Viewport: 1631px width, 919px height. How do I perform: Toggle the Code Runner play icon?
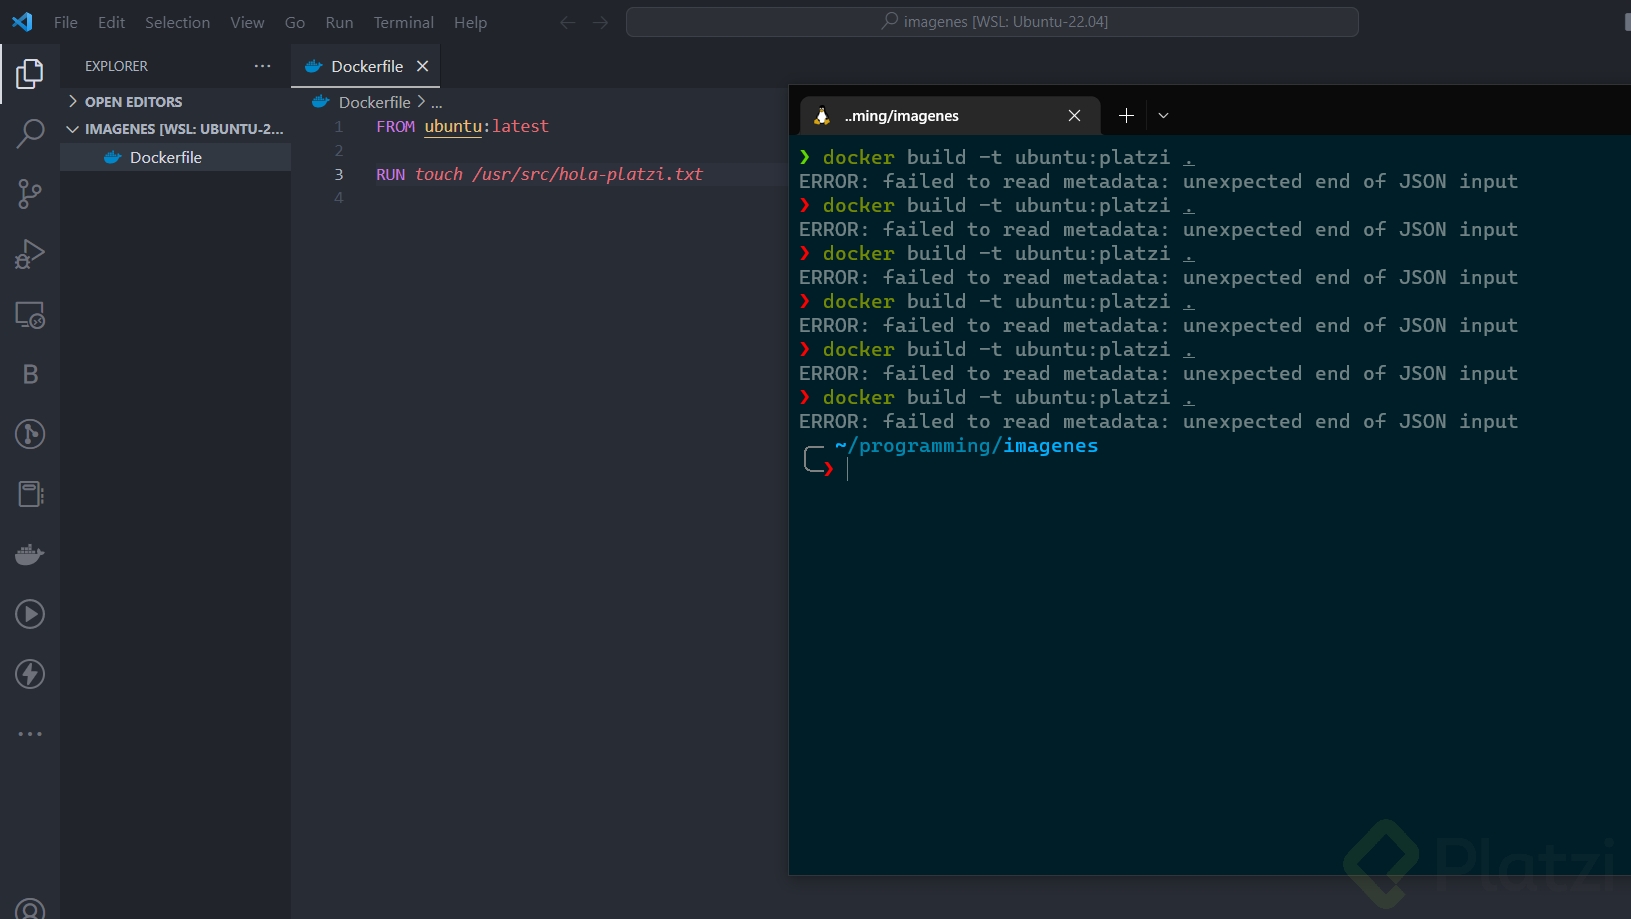click(30, 614)
